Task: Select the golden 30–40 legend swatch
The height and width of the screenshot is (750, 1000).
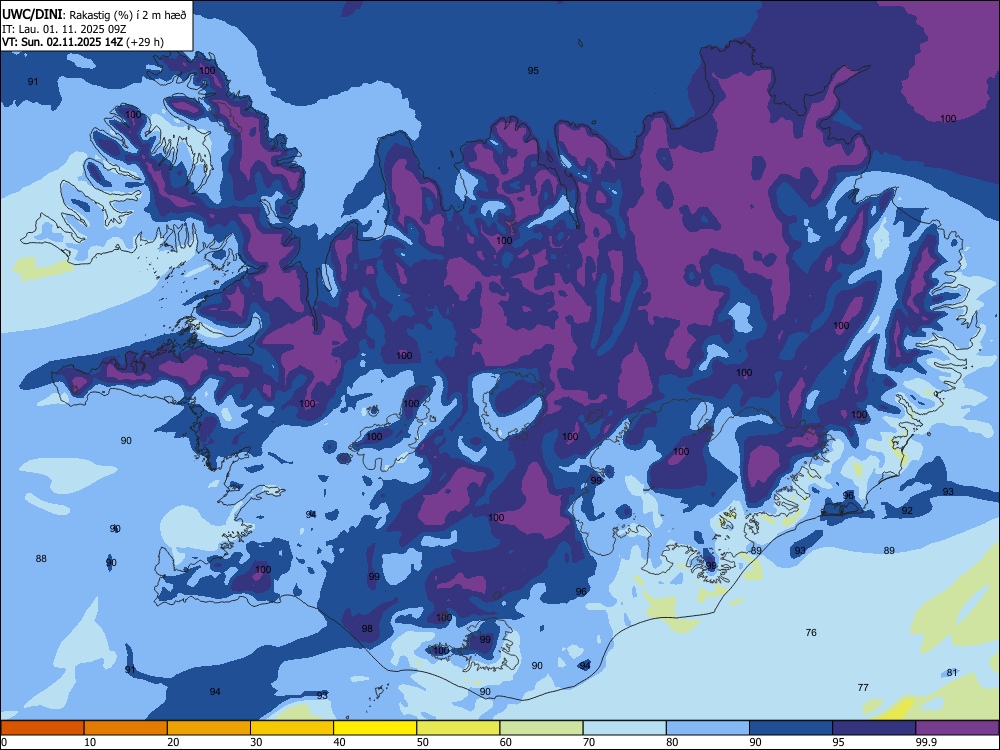Action: point(292,728)
